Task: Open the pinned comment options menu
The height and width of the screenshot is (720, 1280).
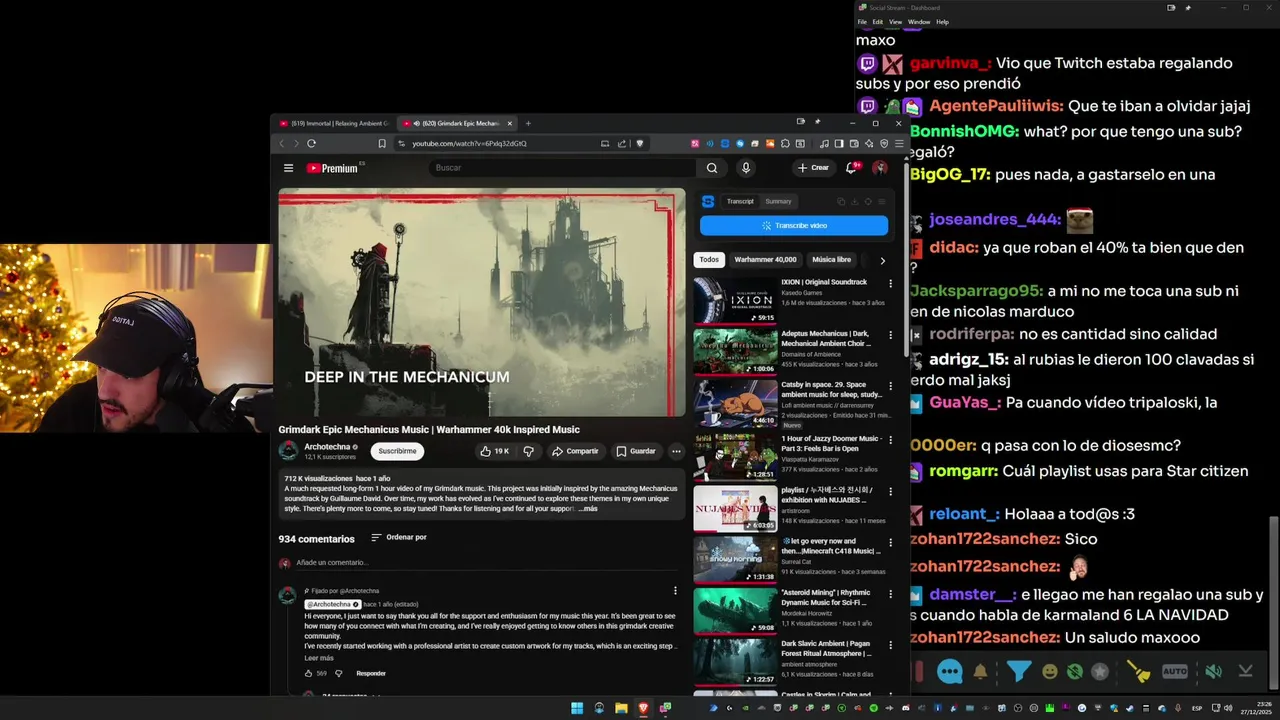Action: (675, 591)
